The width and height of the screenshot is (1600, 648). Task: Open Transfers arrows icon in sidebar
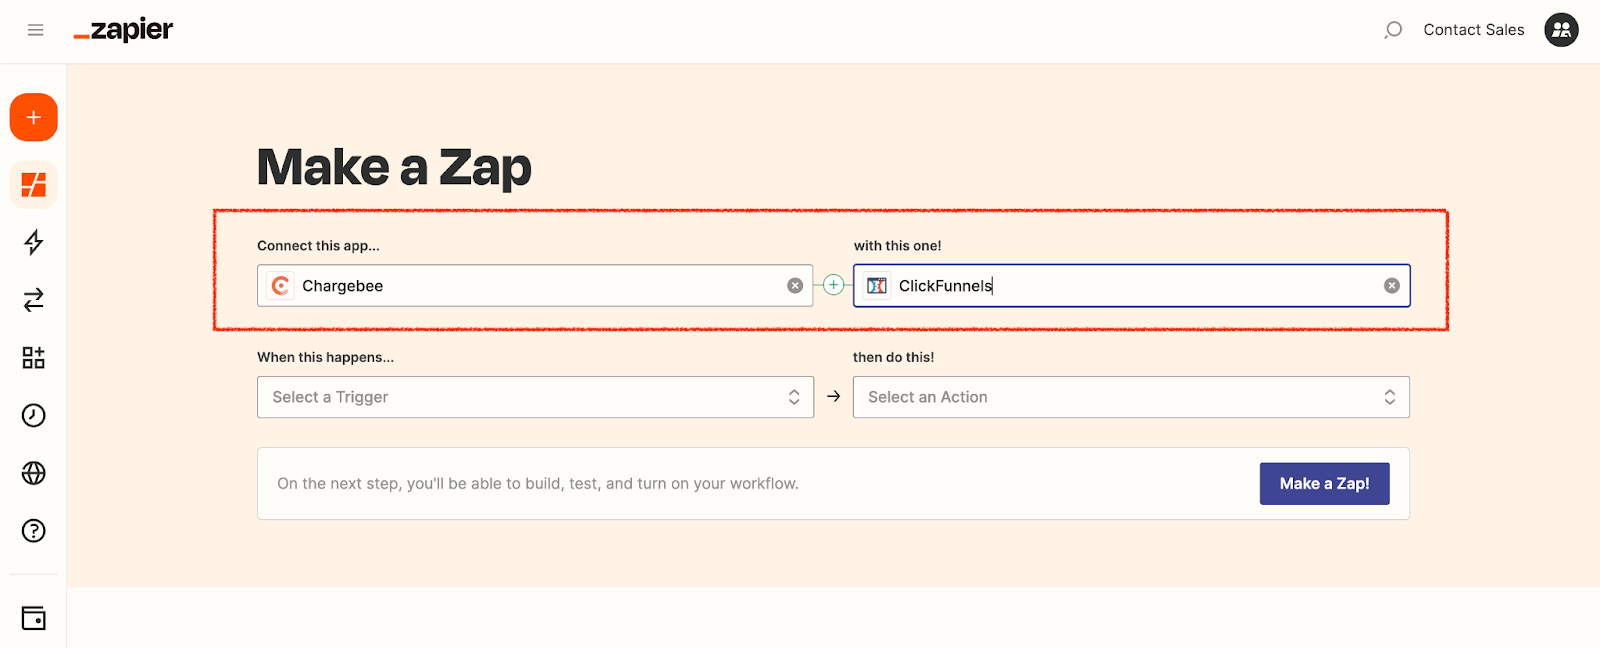[x=34, y=300]
